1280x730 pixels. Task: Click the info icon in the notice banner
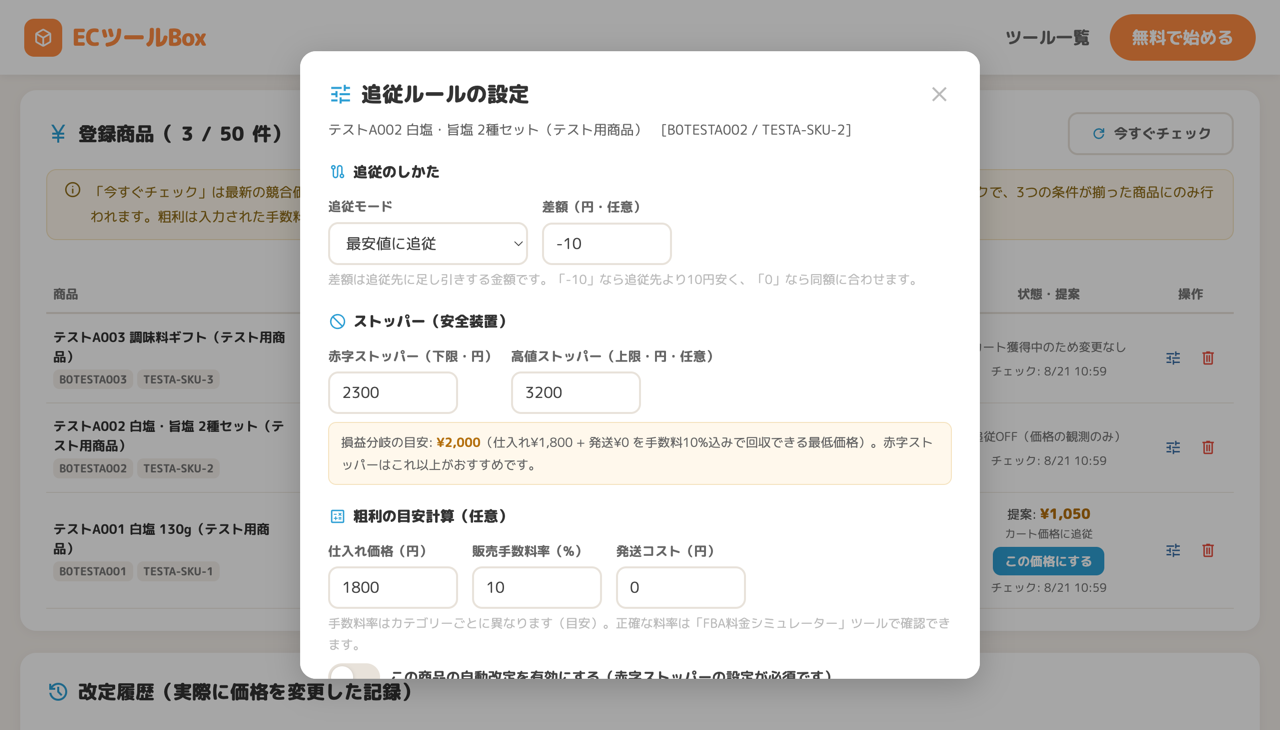pyautogui.click(x=73, y=190)
